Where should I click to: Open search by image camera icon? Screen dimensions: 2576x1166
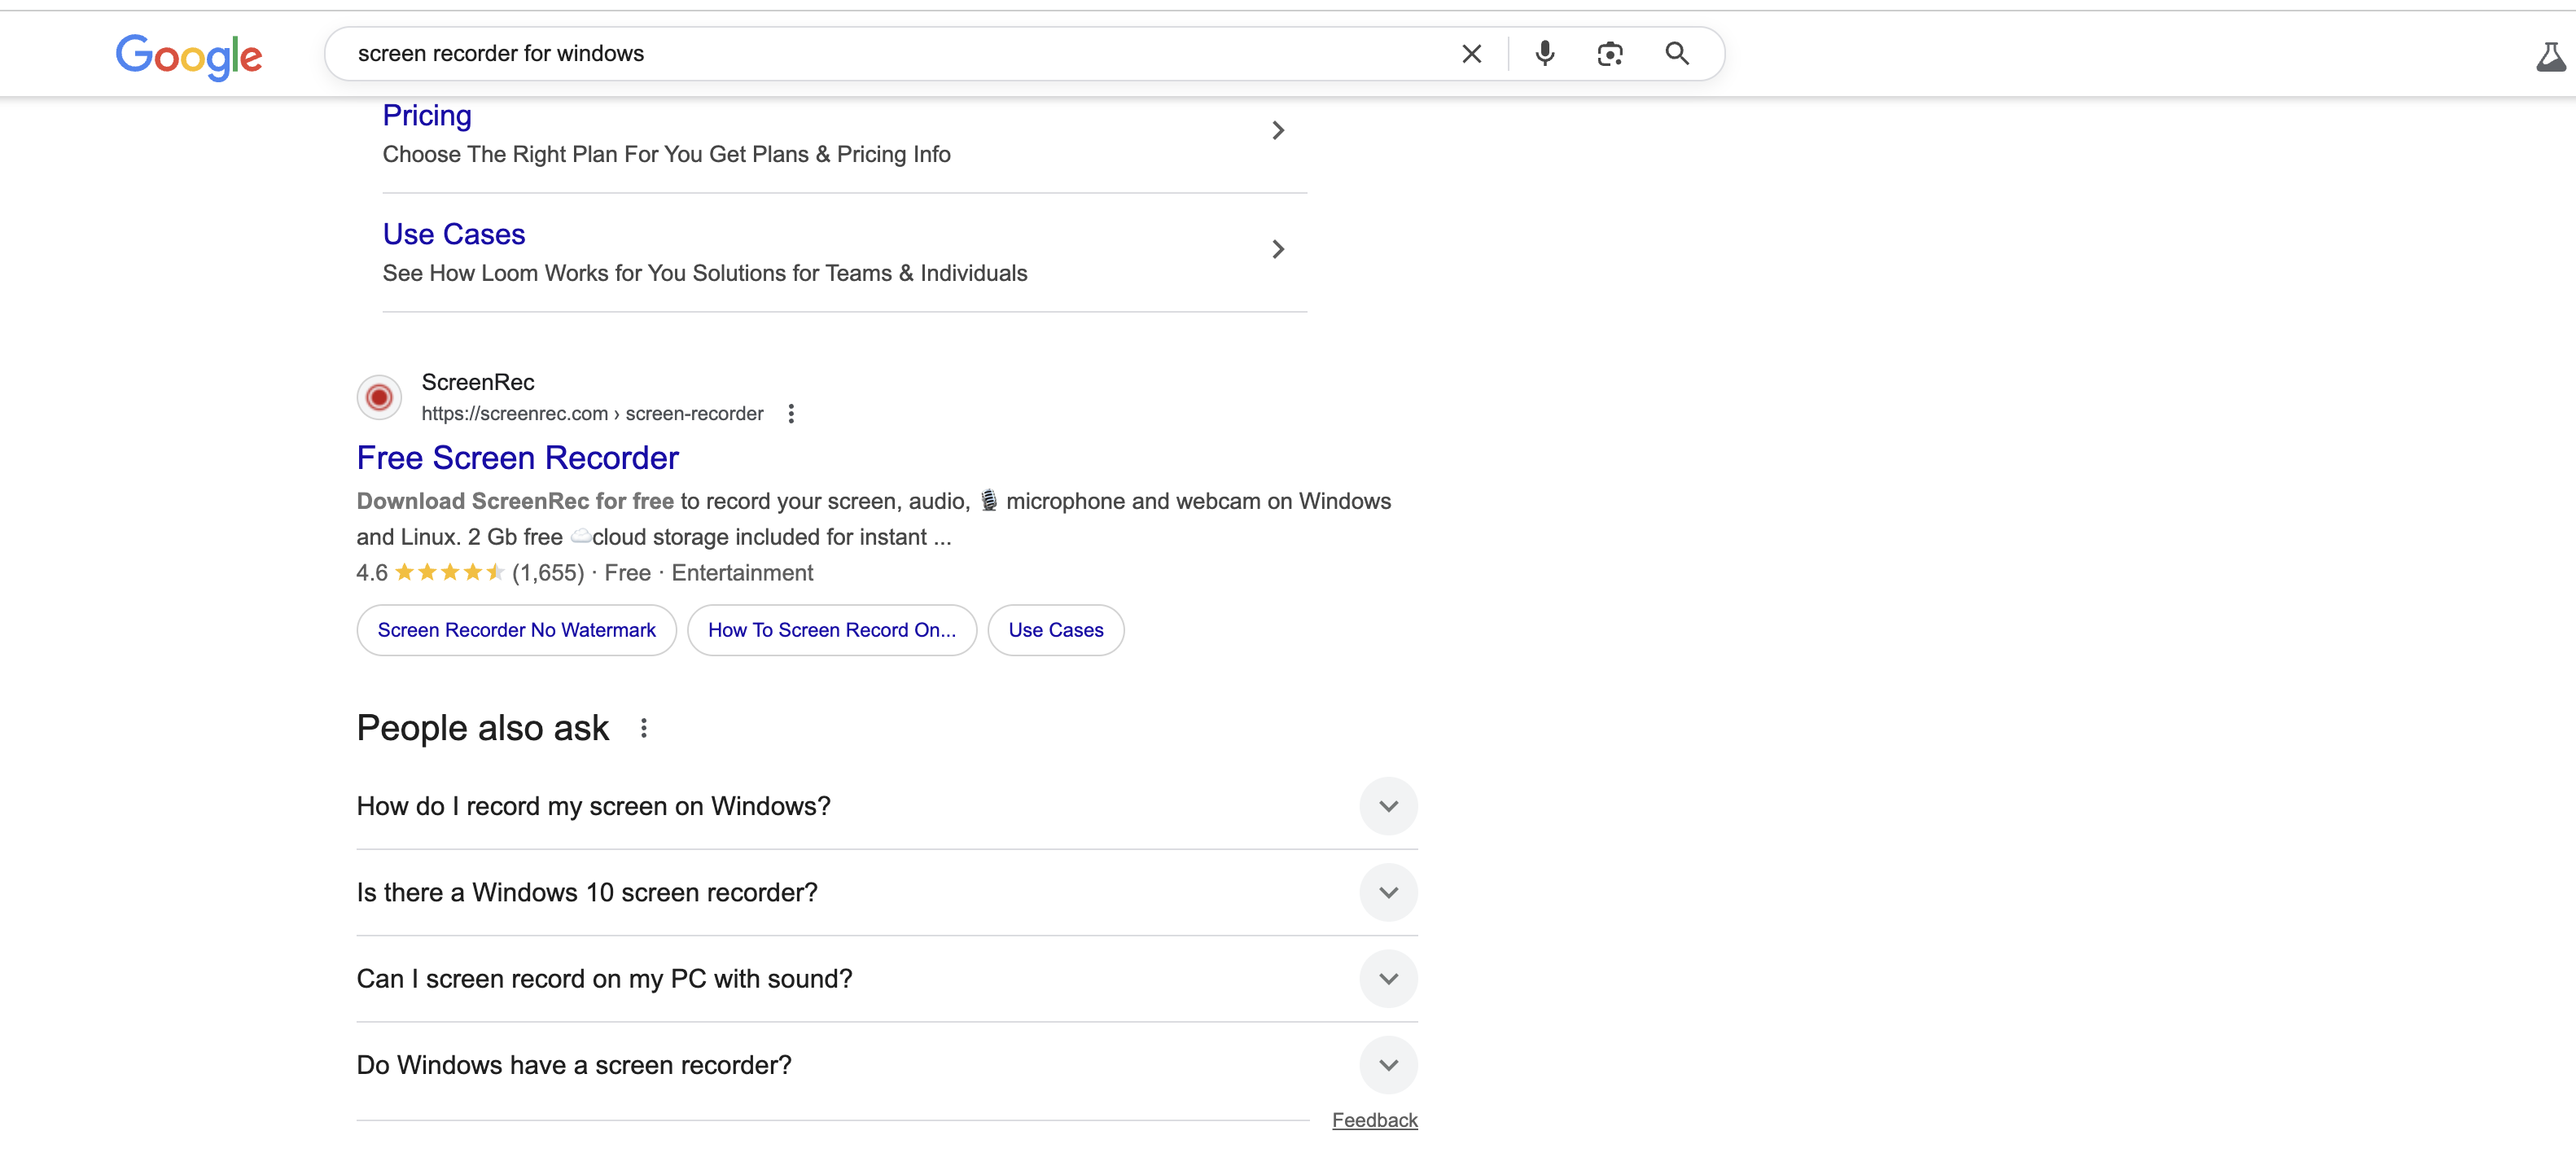point(1609,54)
